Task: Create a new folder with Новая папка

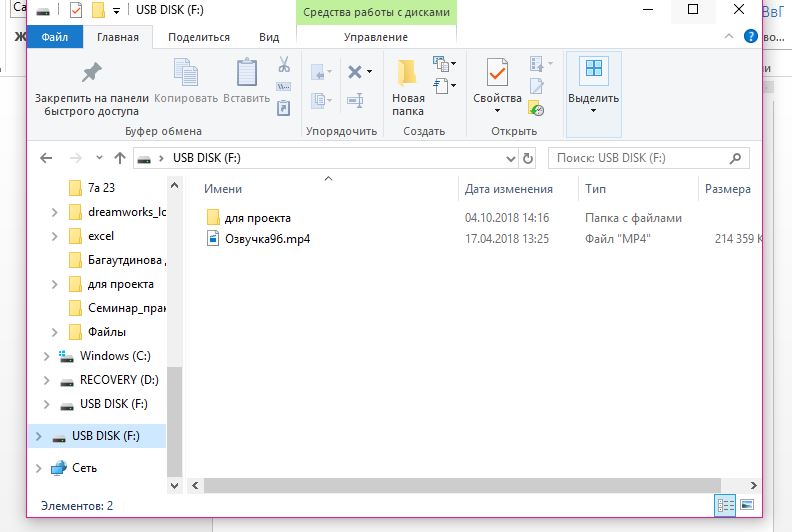Action: pyautogui.click(x=408, y=88)
